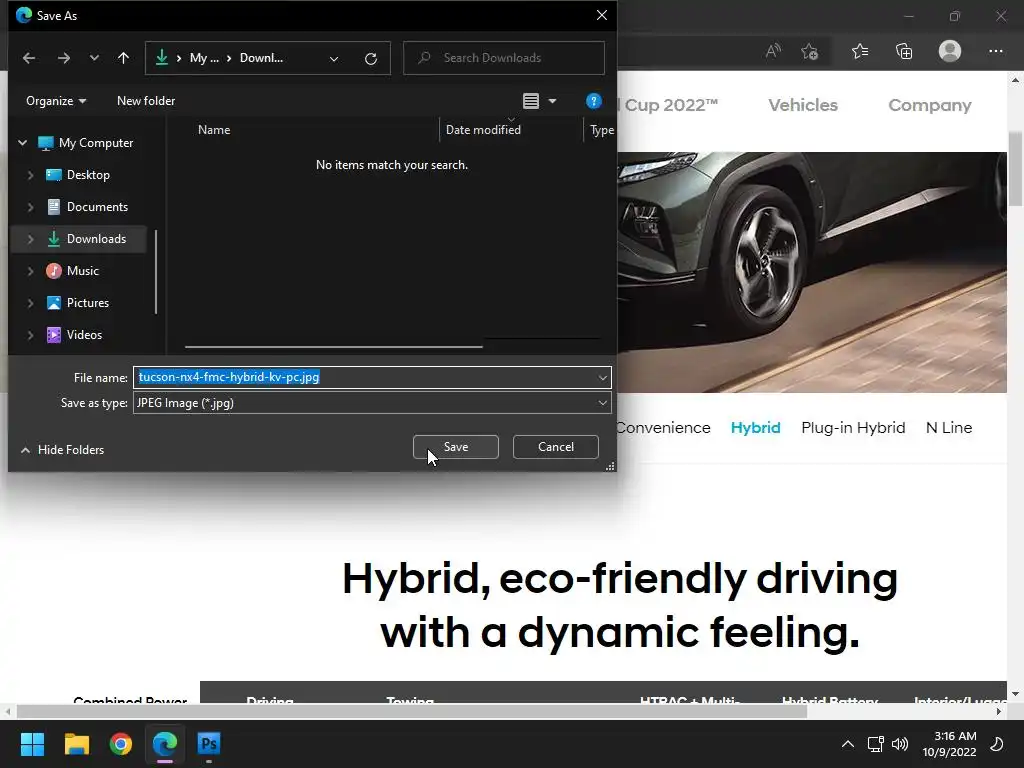Open recent locations chevron beside Forward arrow
The width and height of the screenshot is (1024, 768).
[x=94, y=58]
